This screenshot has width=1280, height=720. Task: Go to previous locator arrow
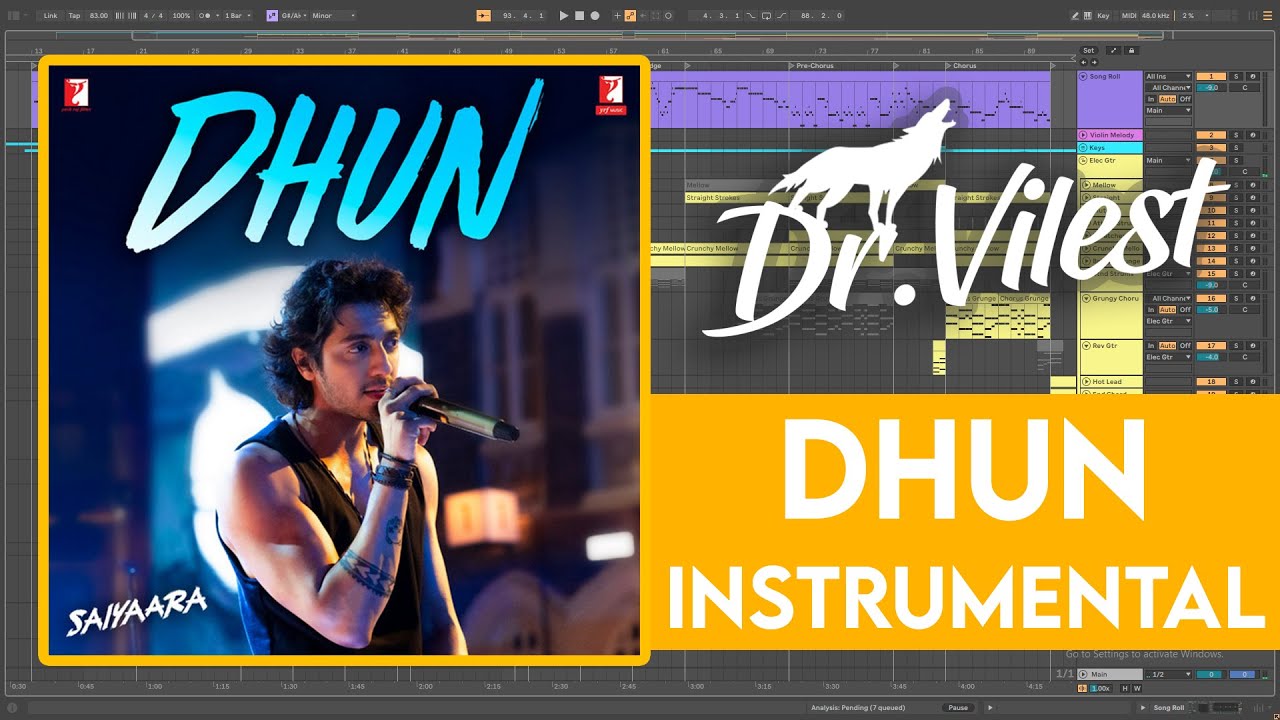pos(1084,62)
